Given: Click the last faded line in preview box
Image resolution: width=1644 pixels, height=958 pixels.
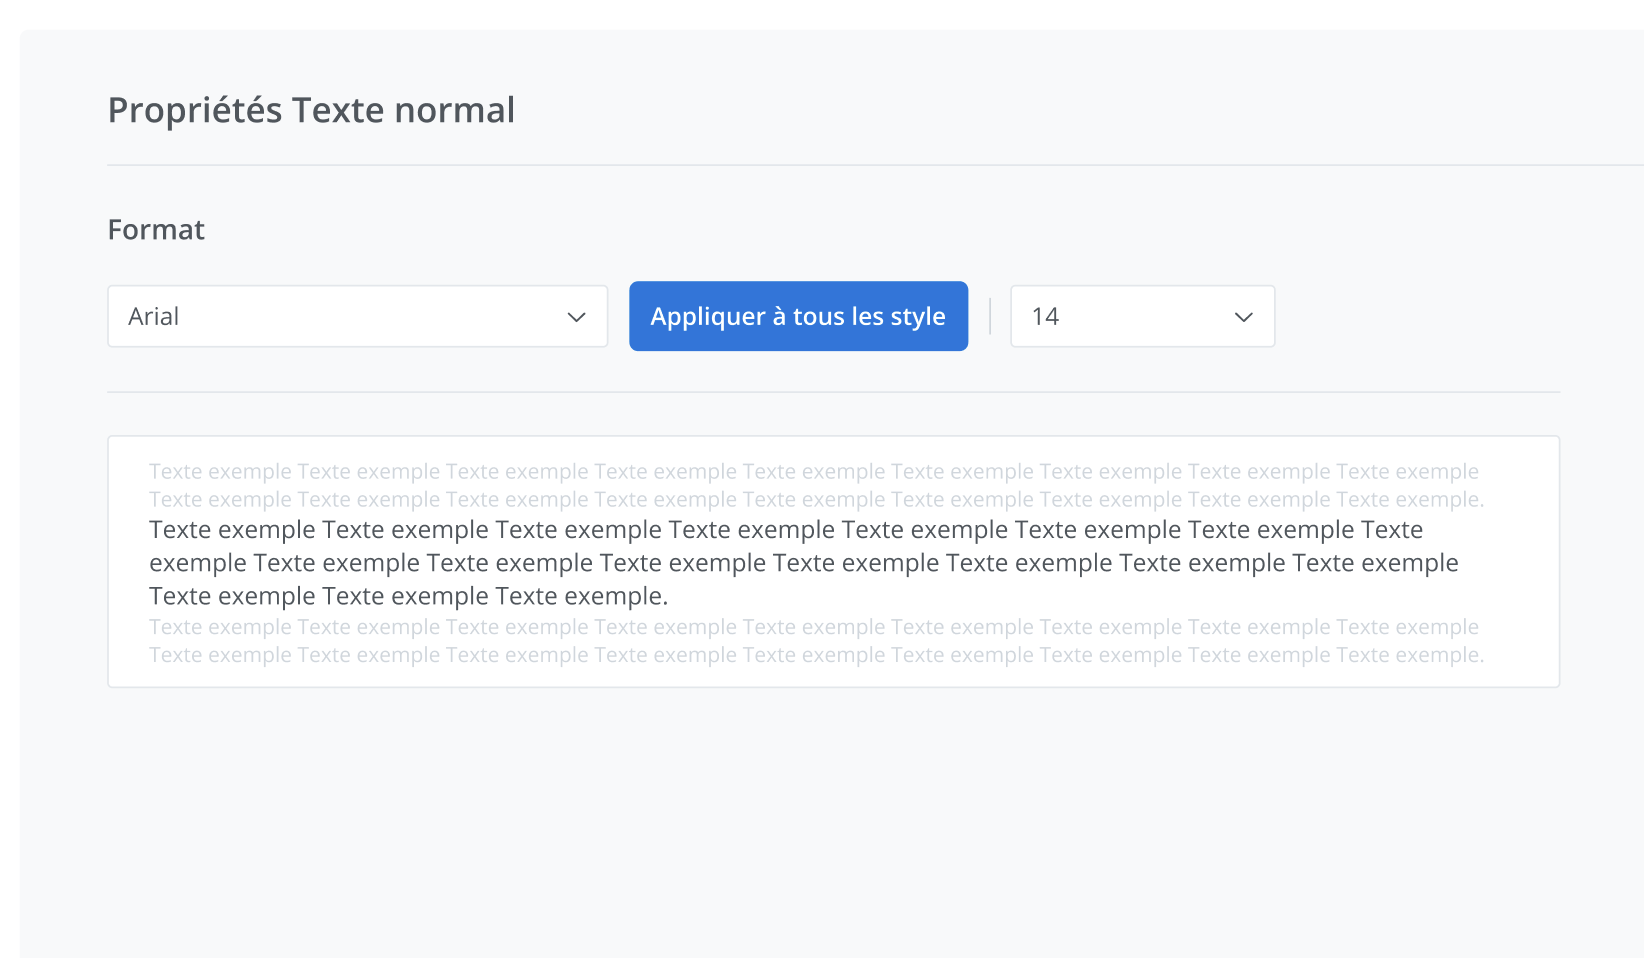Looking at the screenshot, I should tap(816, 655).
